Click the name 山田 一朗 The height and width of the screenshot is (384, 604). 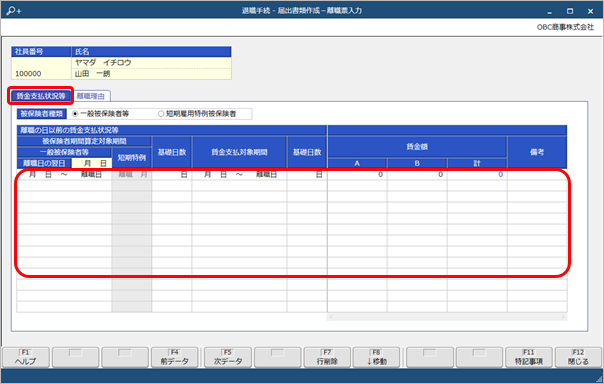(92, 74)
